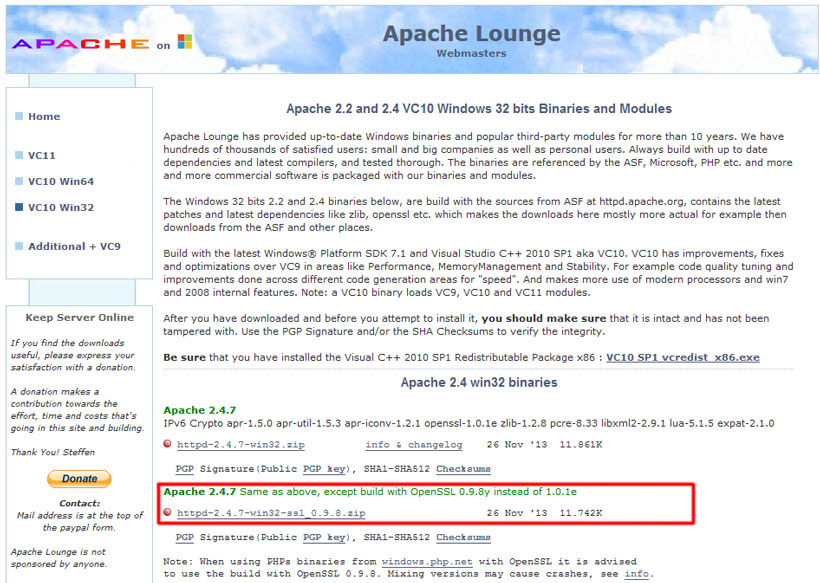Click the Webmasters subtitle in header
This screenshot has height=583, width=820.
click(x=471, y=53)
